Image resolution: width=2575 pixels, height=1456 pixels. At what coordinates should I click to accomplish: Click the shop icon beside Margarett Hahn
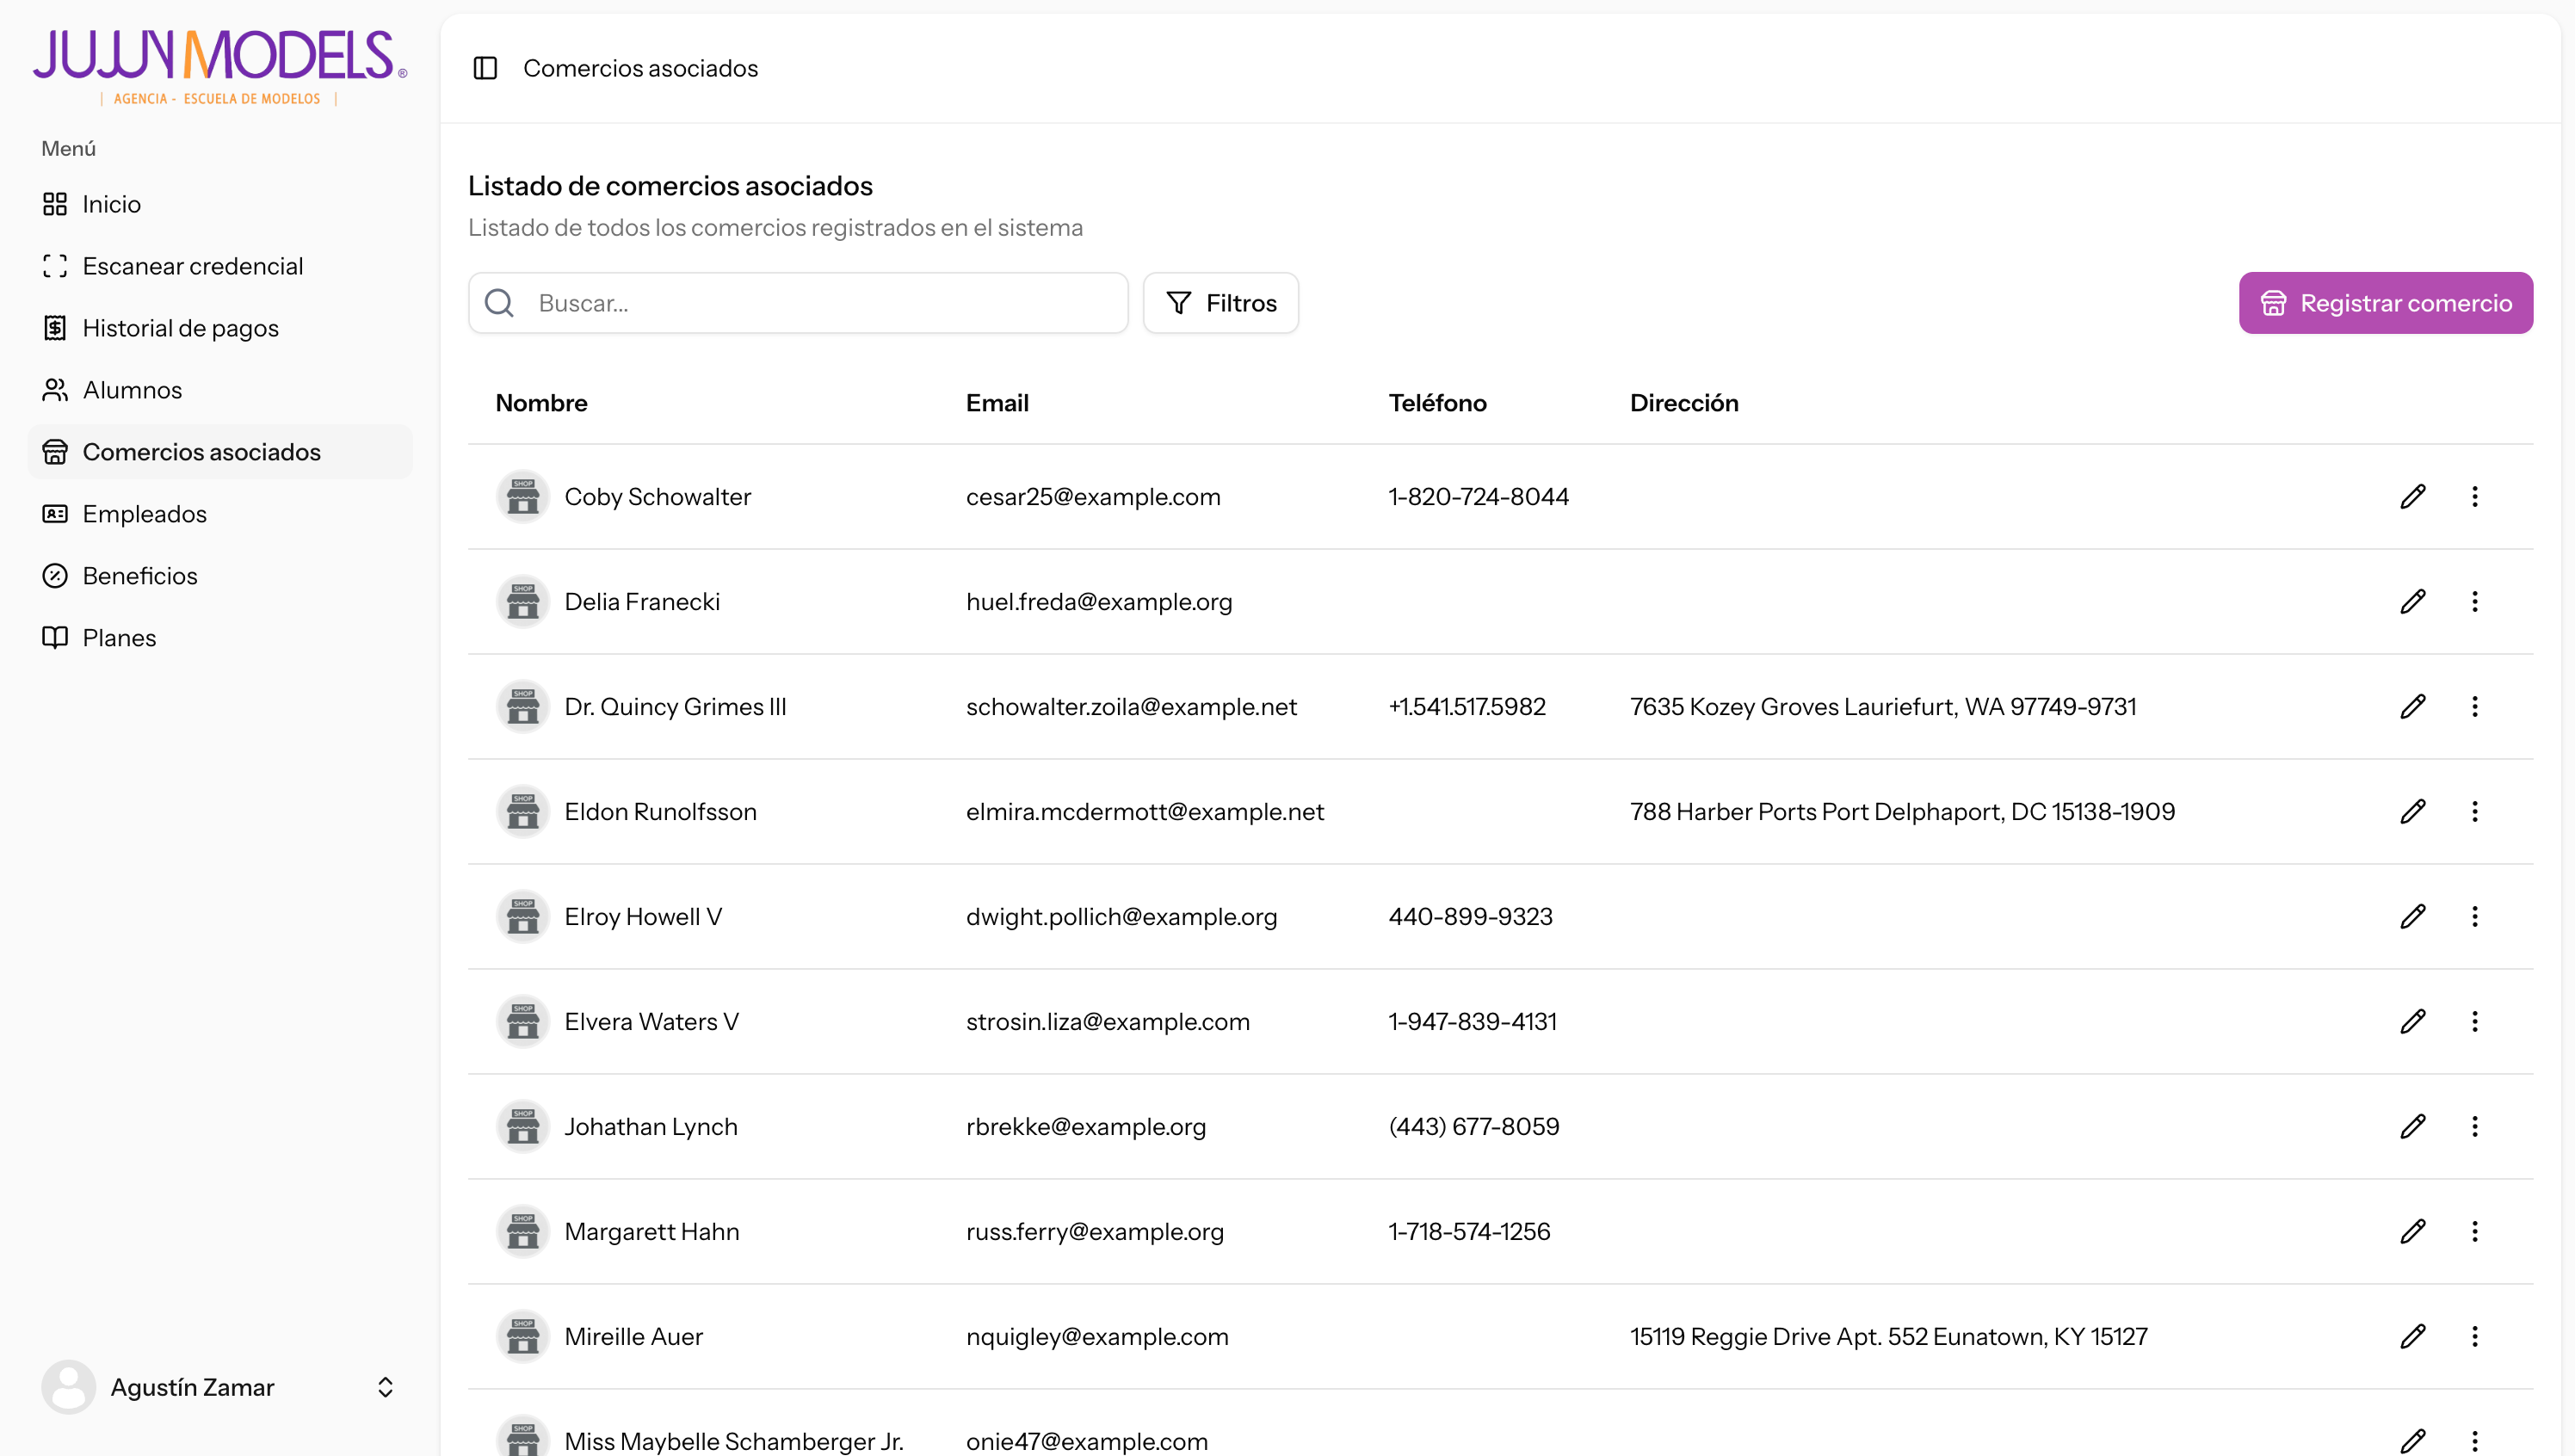pos(523,1232)
